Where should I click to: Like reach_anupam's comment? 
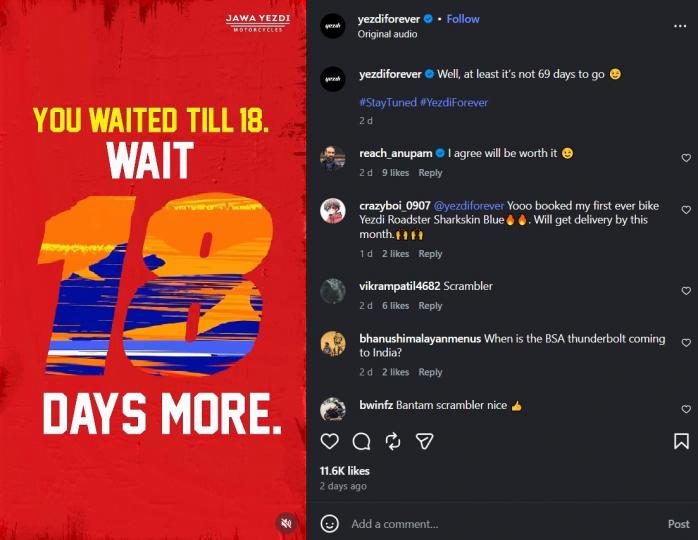point(686,158)
